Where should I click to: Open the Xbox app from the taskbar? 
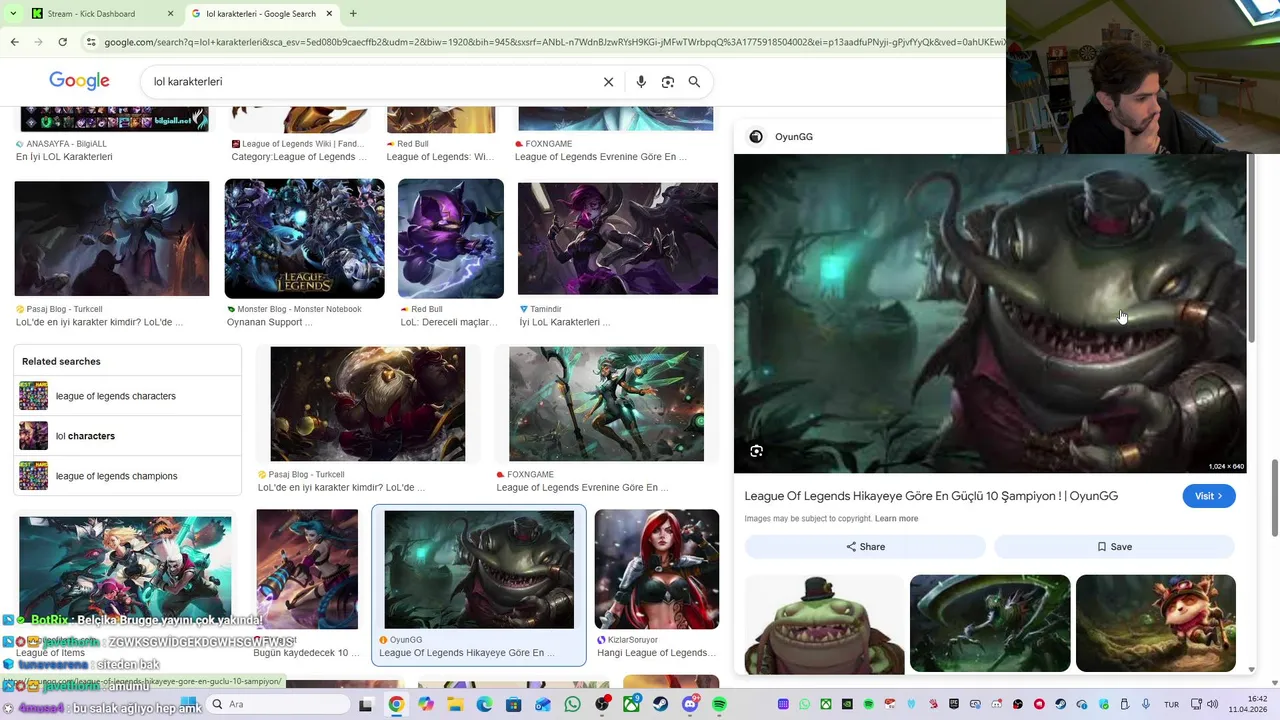coord(631,704)
